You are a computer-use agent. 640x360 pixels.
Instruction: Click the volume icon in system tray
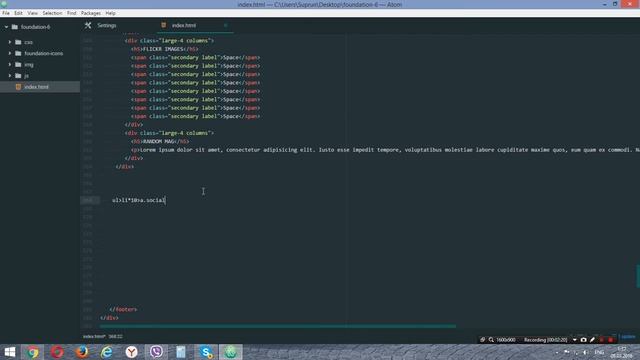585,352
